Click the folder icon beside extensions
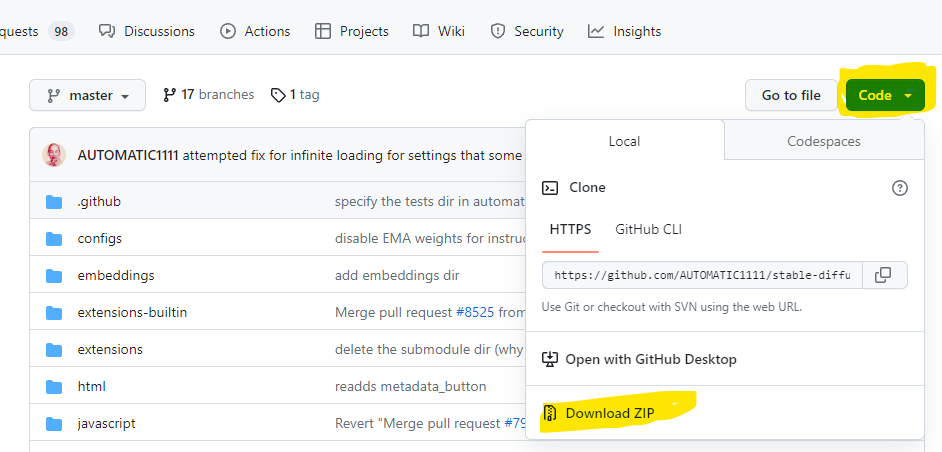Screen dimensions: 942x452 coord(54,350)
